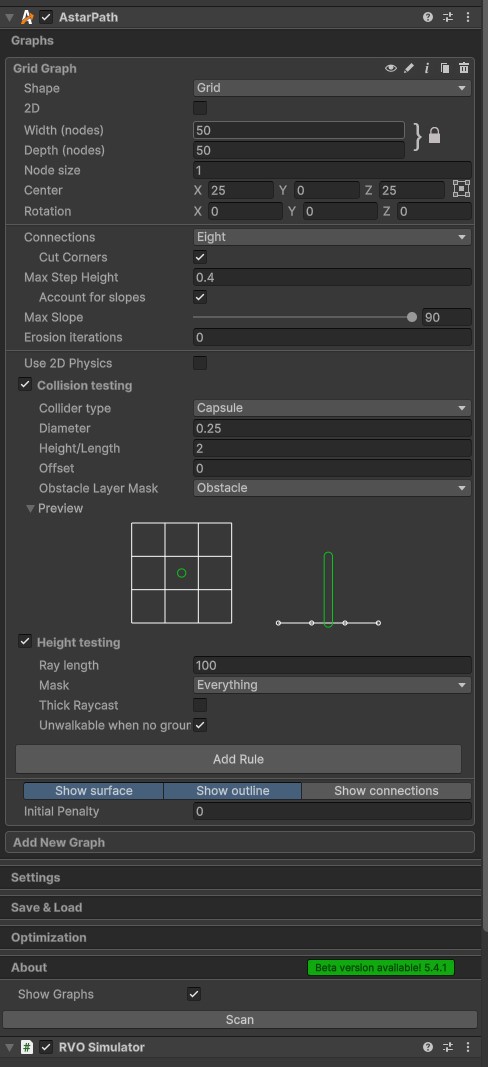The width and height of the screenshot is (488, 1067).
Task: Click the Add Rule button
Action: coord(238,759)
